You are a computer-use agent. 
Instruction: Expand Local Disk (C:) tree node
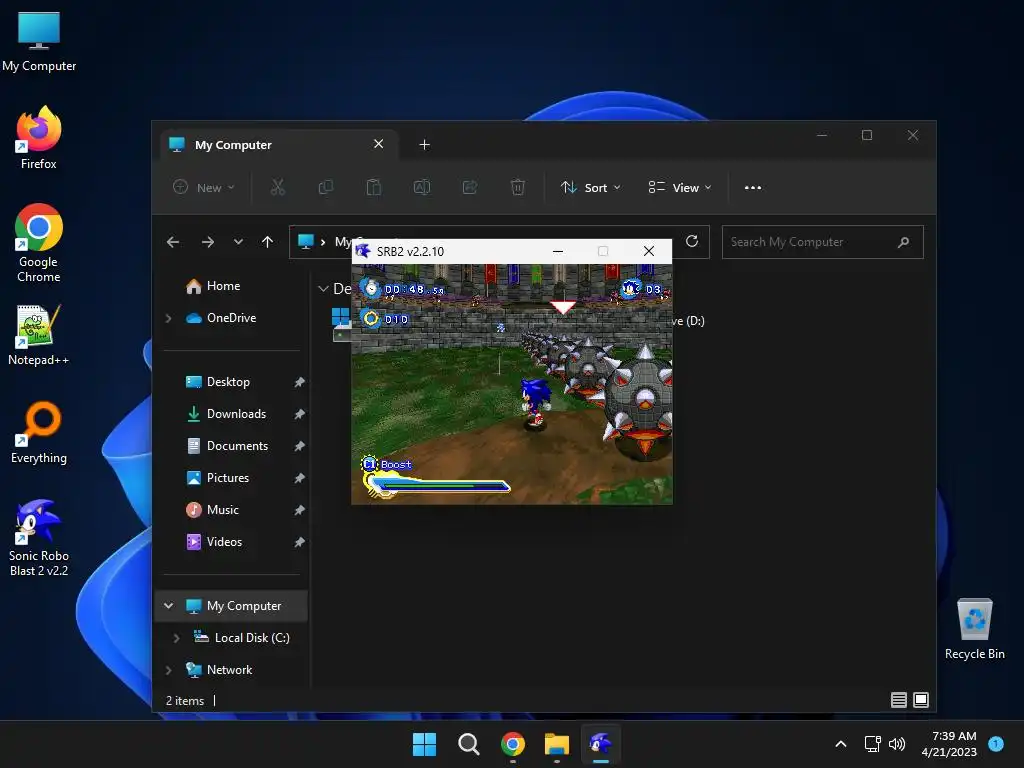[176, 638]
